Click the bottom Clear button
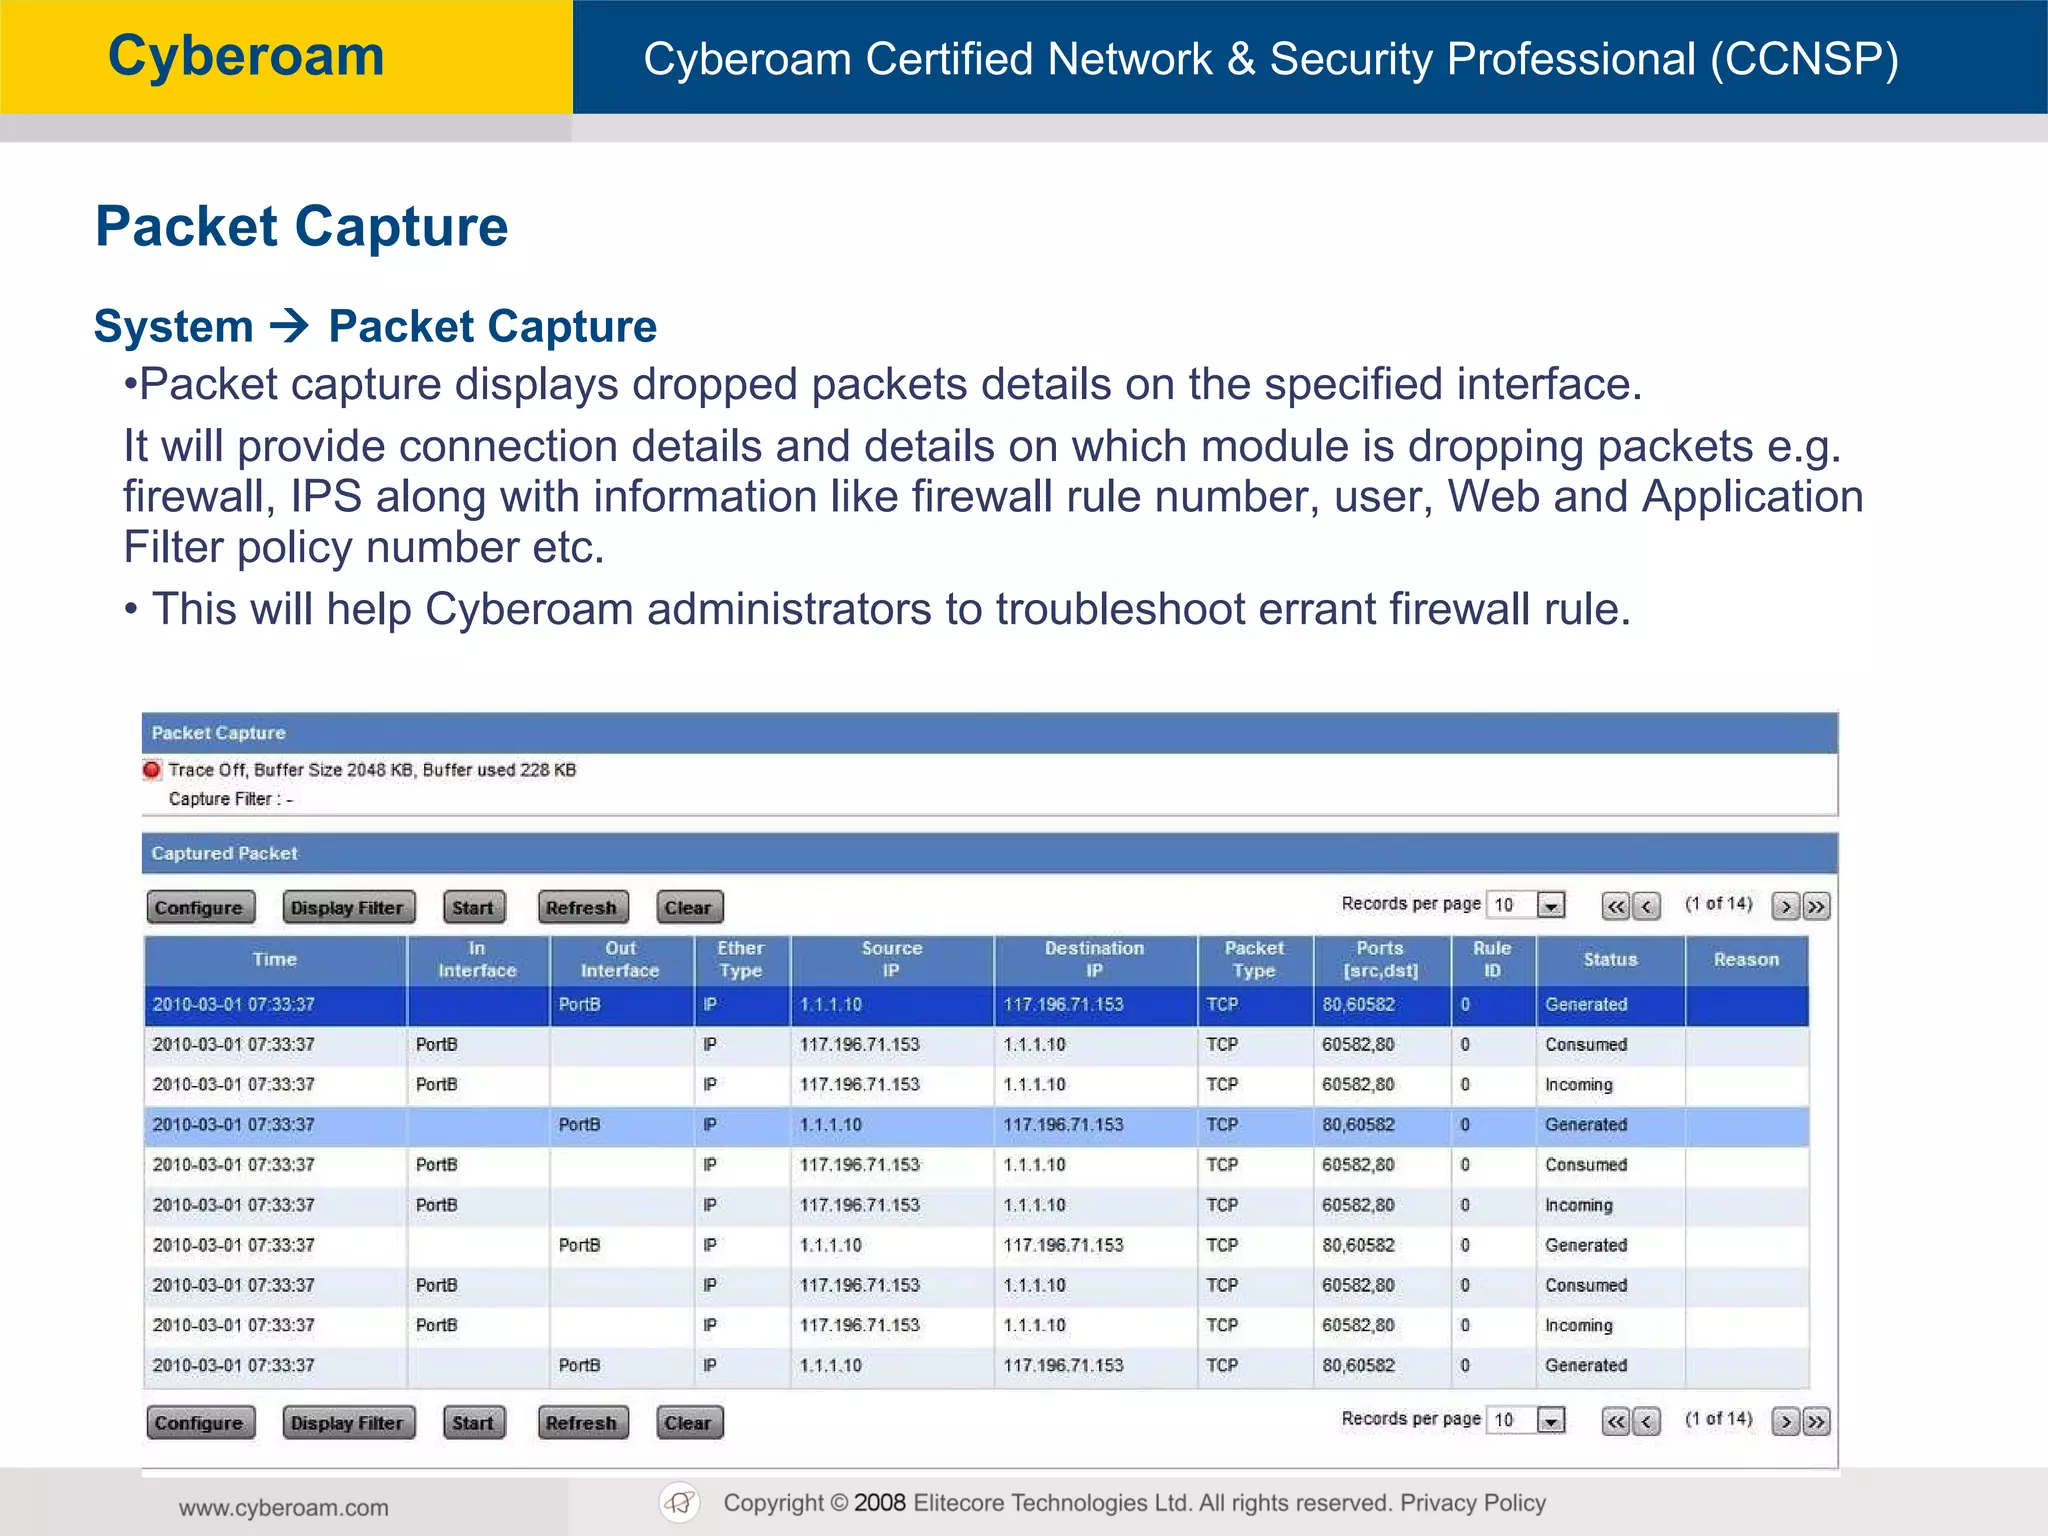The width and height of the screenshot is (2048, 1536). (x=689, y=1422)
